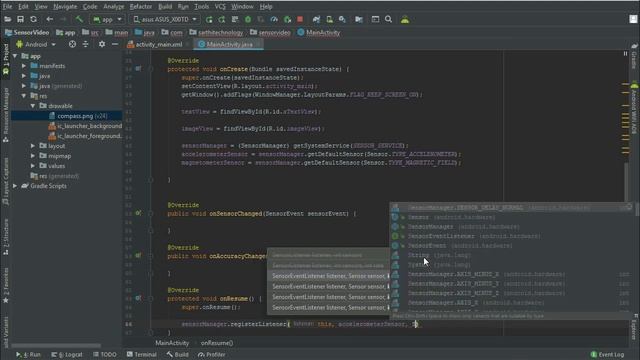Switch to MainActivity.java tab
The image size is (640, 360).
pos(229,44)
